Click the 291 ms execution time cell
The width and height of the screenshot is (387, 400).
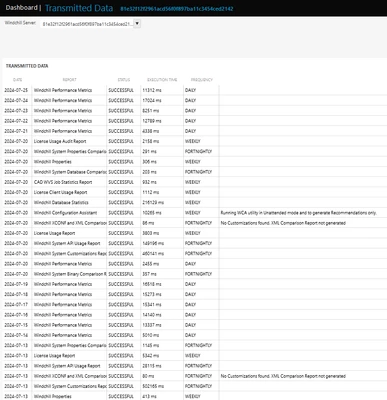click(149, 152)
